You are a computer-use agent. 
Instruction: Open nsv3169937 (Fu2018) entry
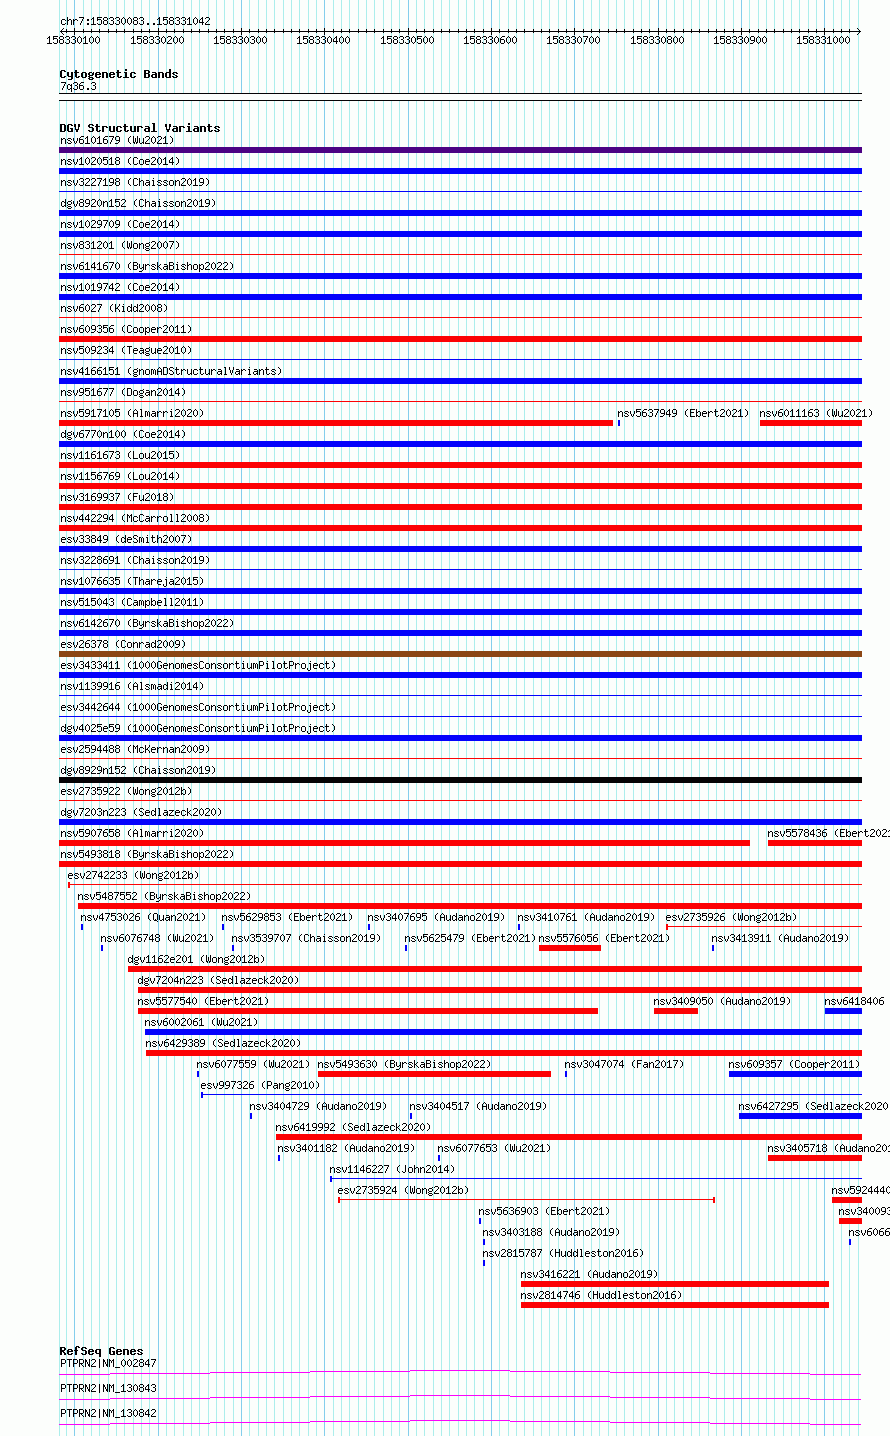tap(117, 497)
